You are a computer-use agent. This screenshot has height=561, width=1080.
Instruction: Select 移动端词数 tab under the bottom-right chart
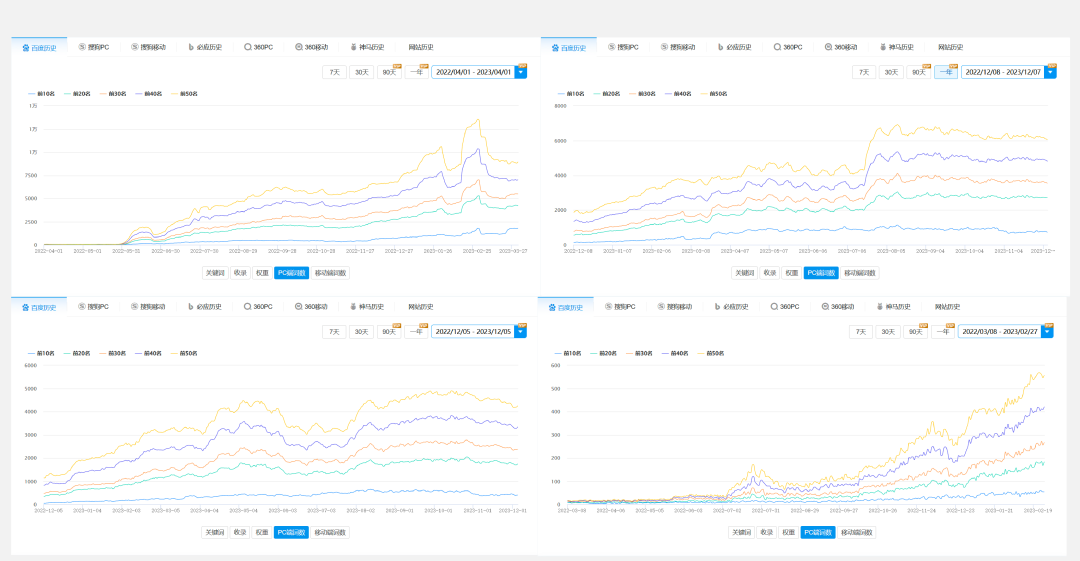857,533
